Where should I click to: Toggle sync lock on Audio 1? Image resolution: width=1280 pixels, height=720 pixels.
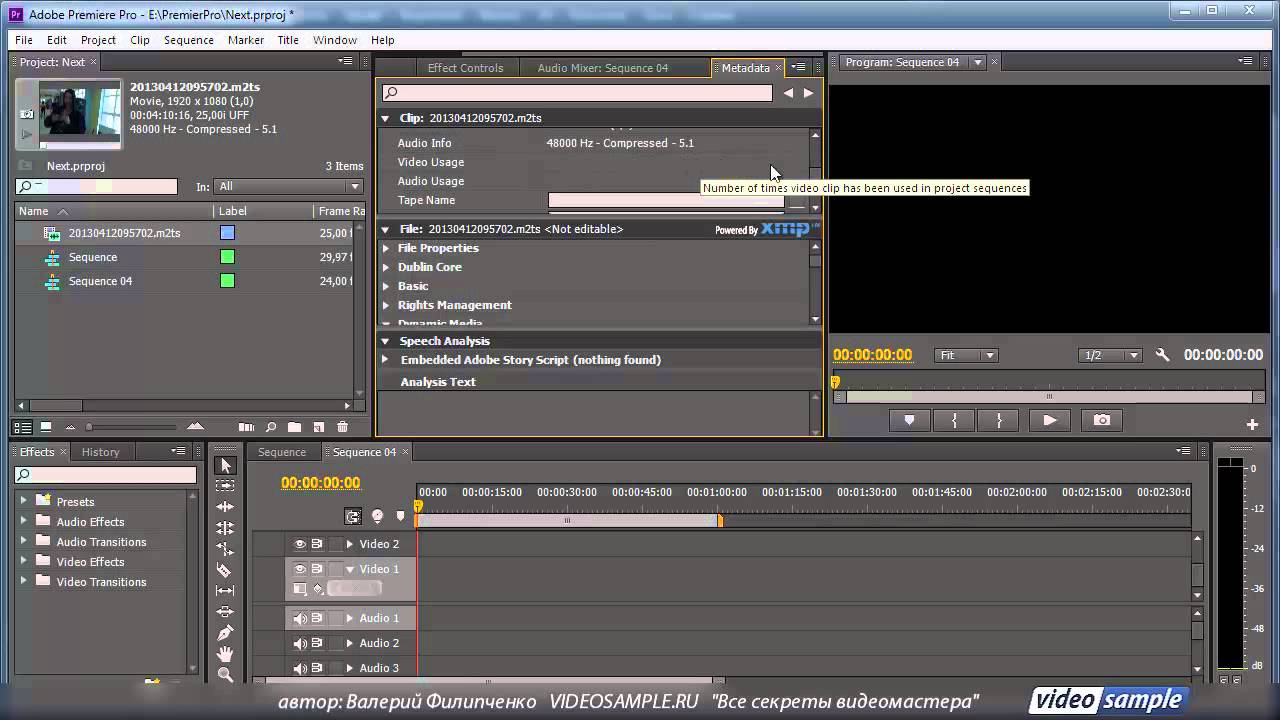317,618
